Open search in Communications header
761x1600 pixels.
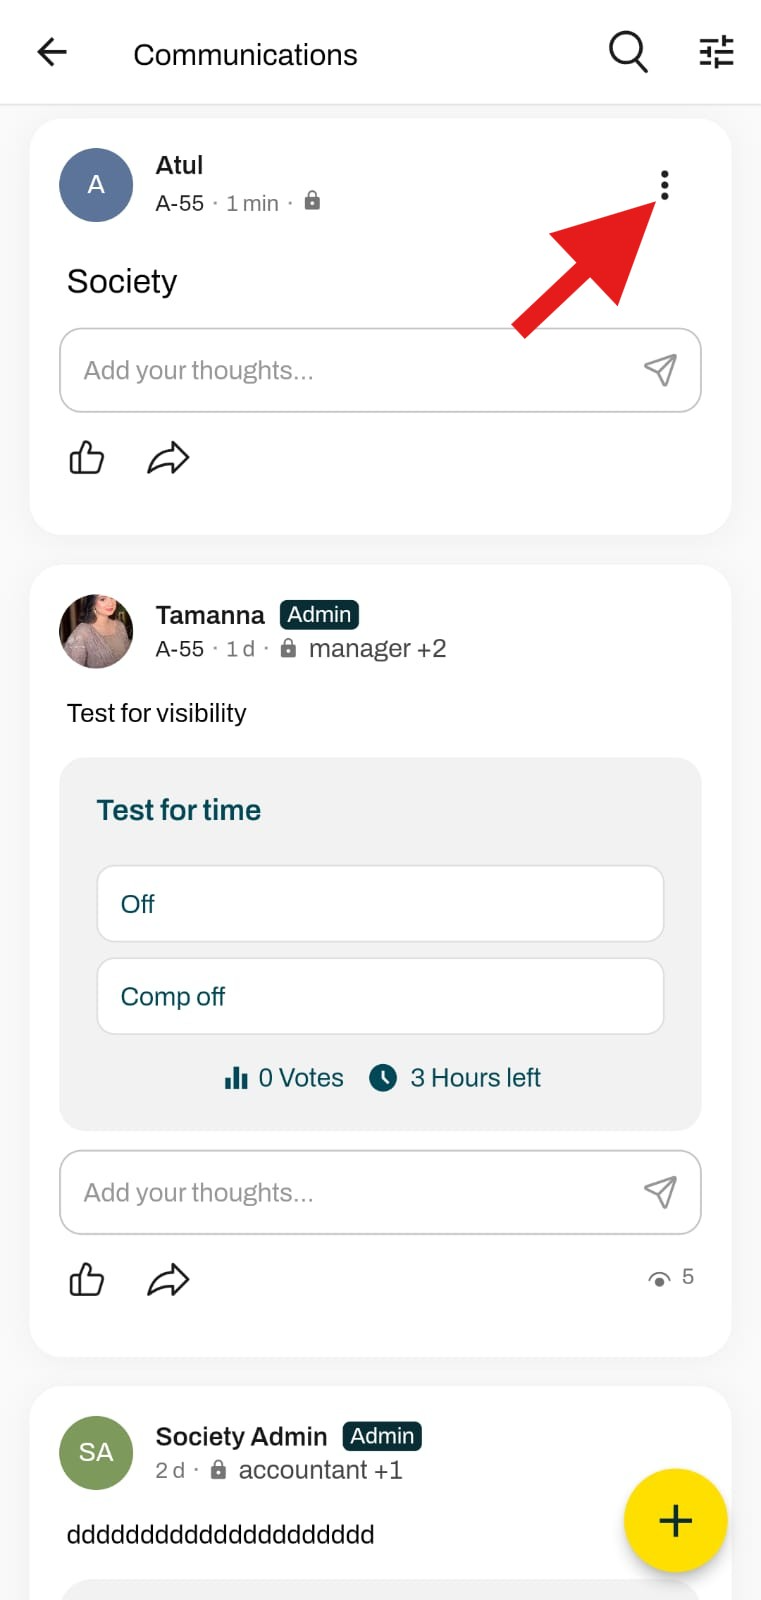tap(628, 52)
